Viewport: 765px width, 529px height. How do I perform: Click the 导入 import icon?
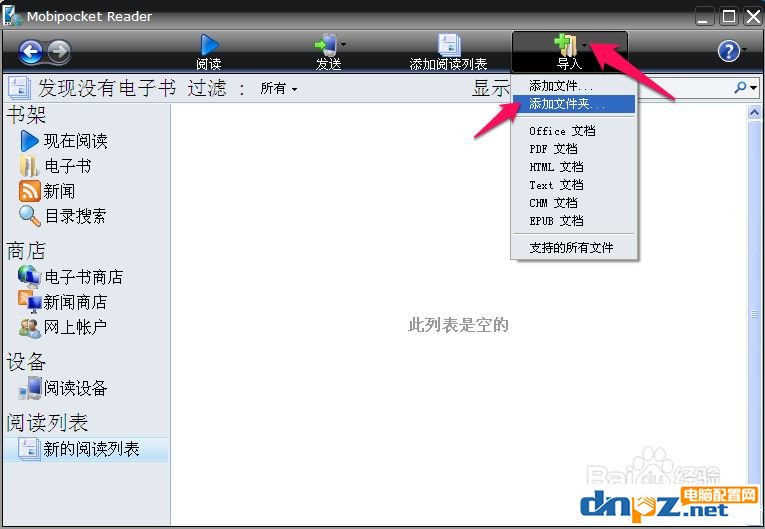[x=566, y=44]
